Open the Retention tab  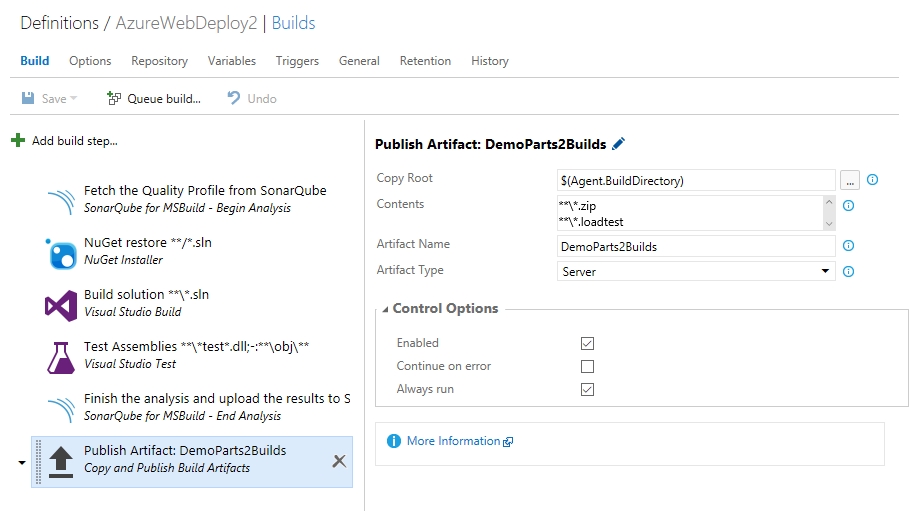coord(426,61)
